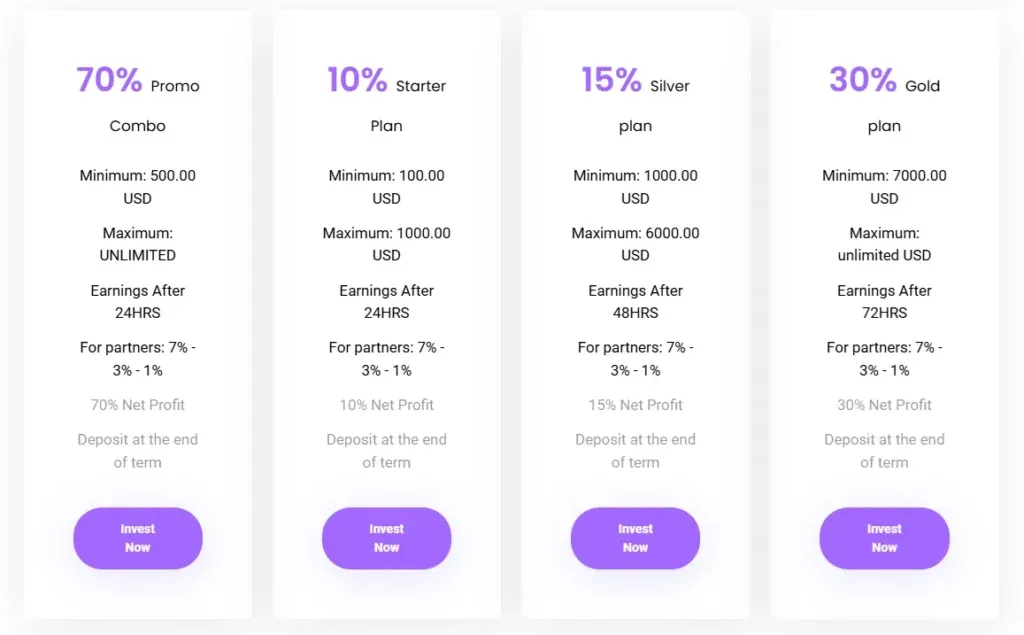Click the Minimum: 1000.00 USD text
The image size is (1024, 635).
[635, 187]
